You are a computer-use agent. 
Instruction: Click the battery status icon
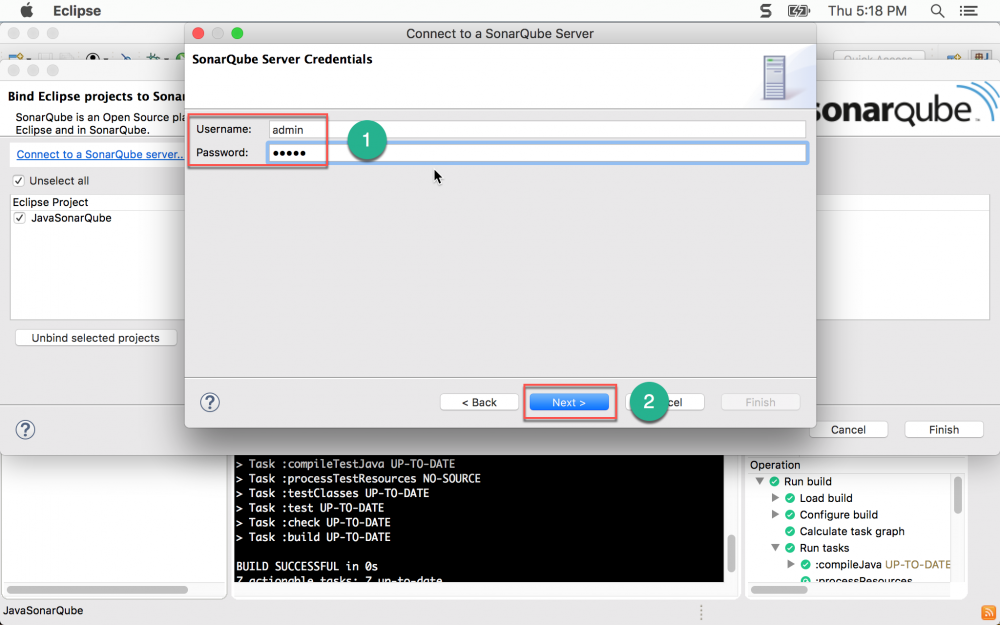798,11
